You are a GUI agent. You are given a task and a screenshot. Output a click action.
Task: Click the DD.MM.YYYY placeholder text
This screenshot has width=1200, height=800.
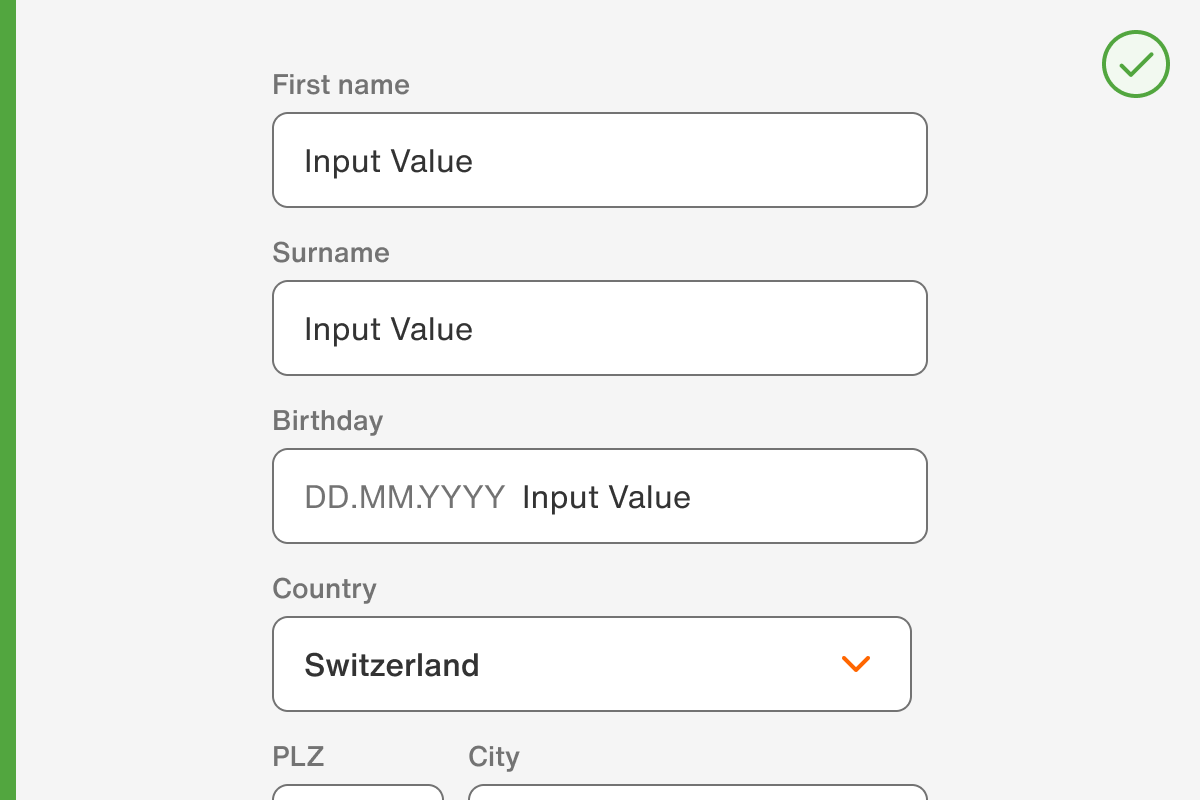(x=405, y=496)
